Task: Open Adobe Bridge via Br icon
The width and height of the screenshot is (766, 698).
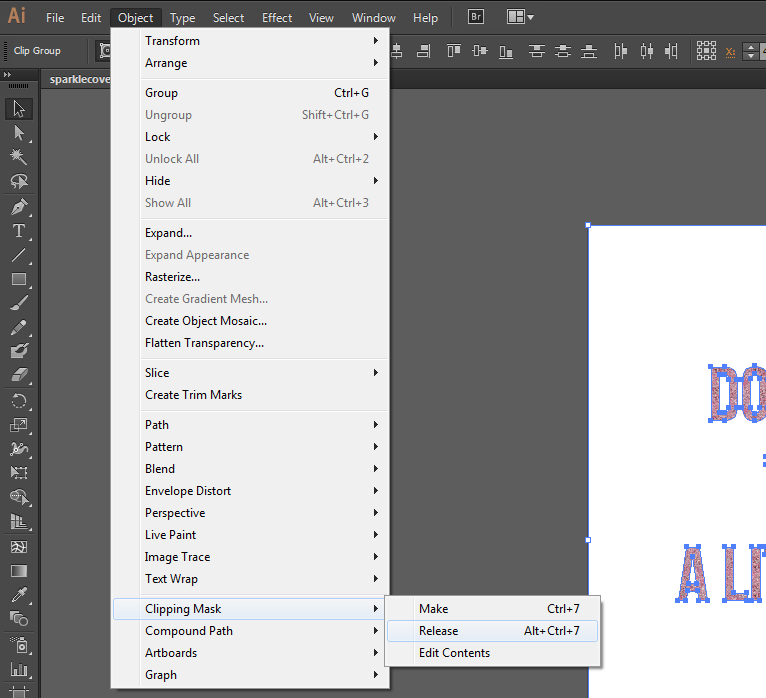Action: [477, 17]
